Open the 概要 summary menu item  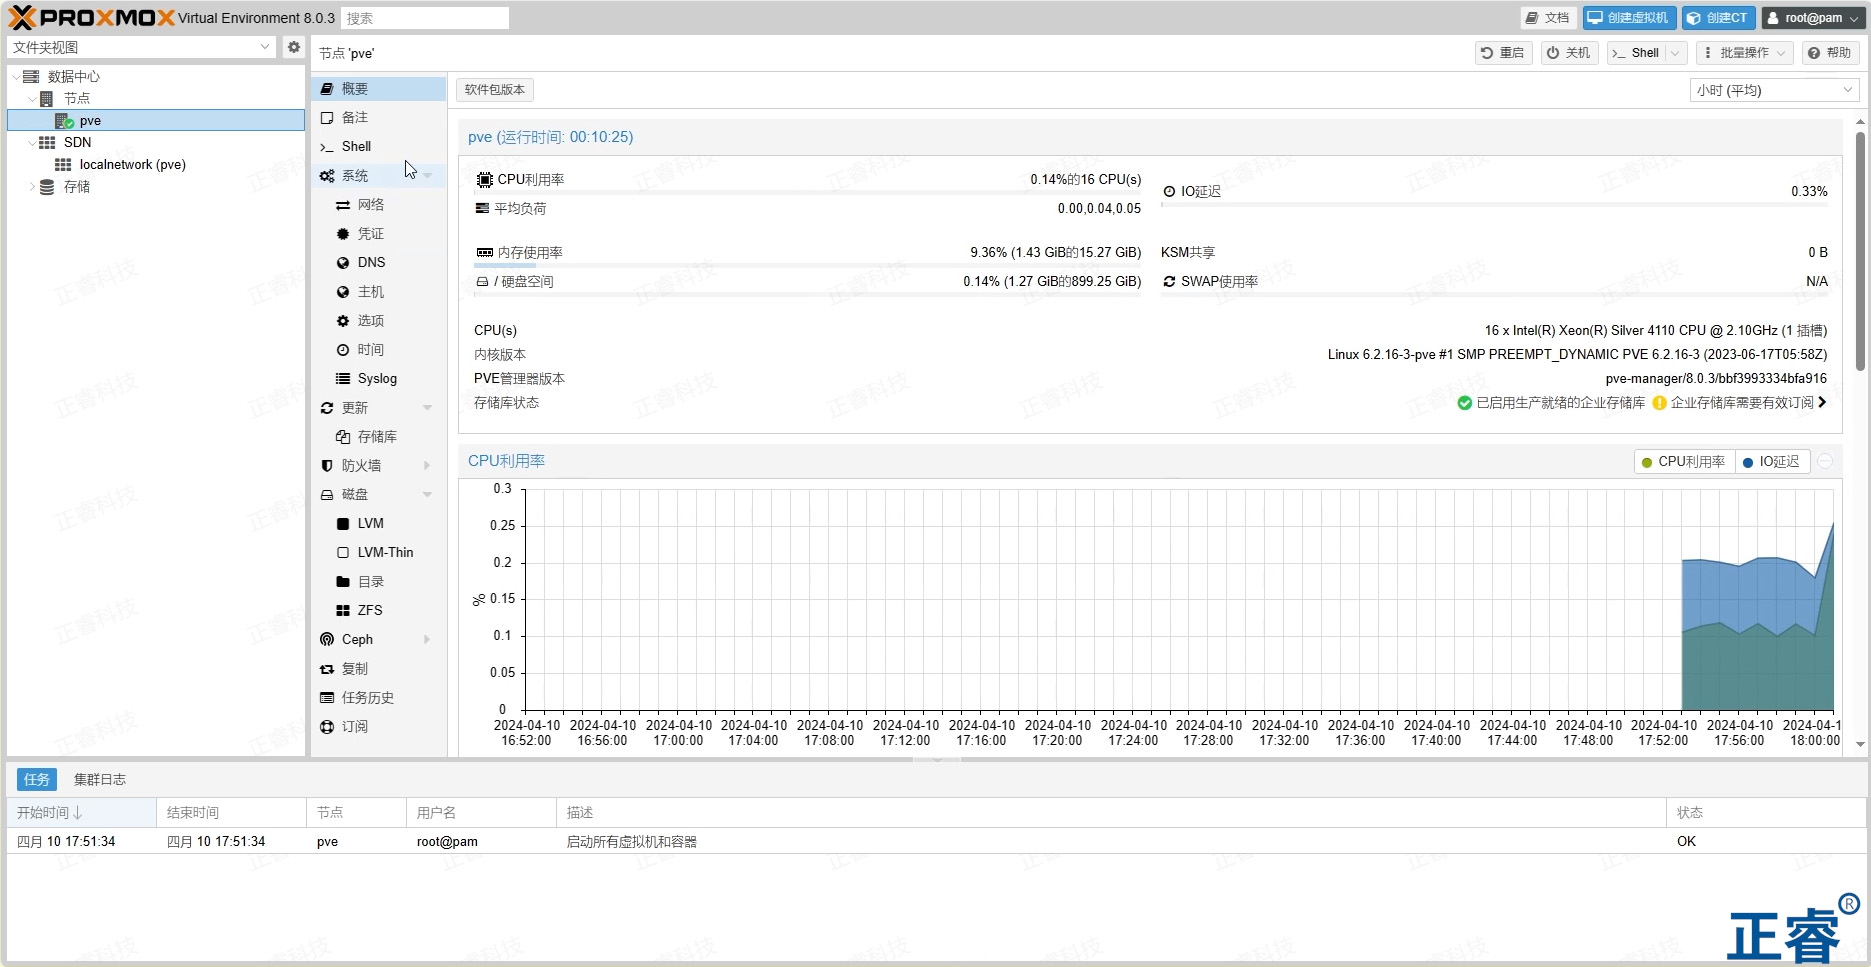(x=378, y=89)
